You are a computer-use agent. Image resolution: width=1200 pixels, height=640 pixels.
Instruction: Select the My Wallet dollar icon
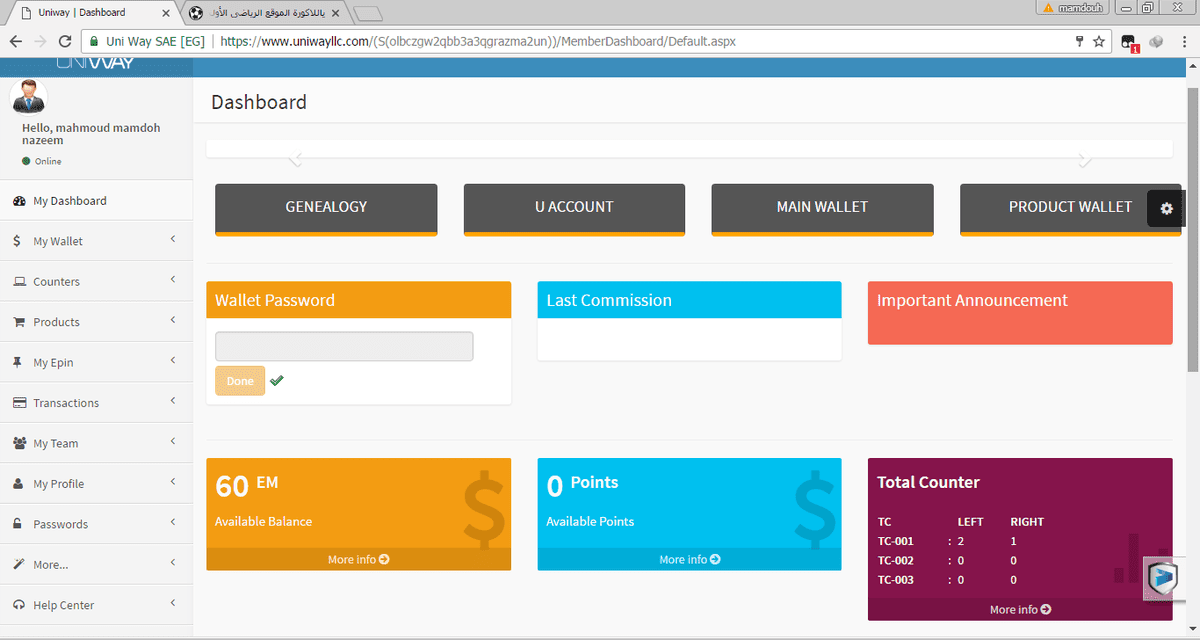[16, 240]
